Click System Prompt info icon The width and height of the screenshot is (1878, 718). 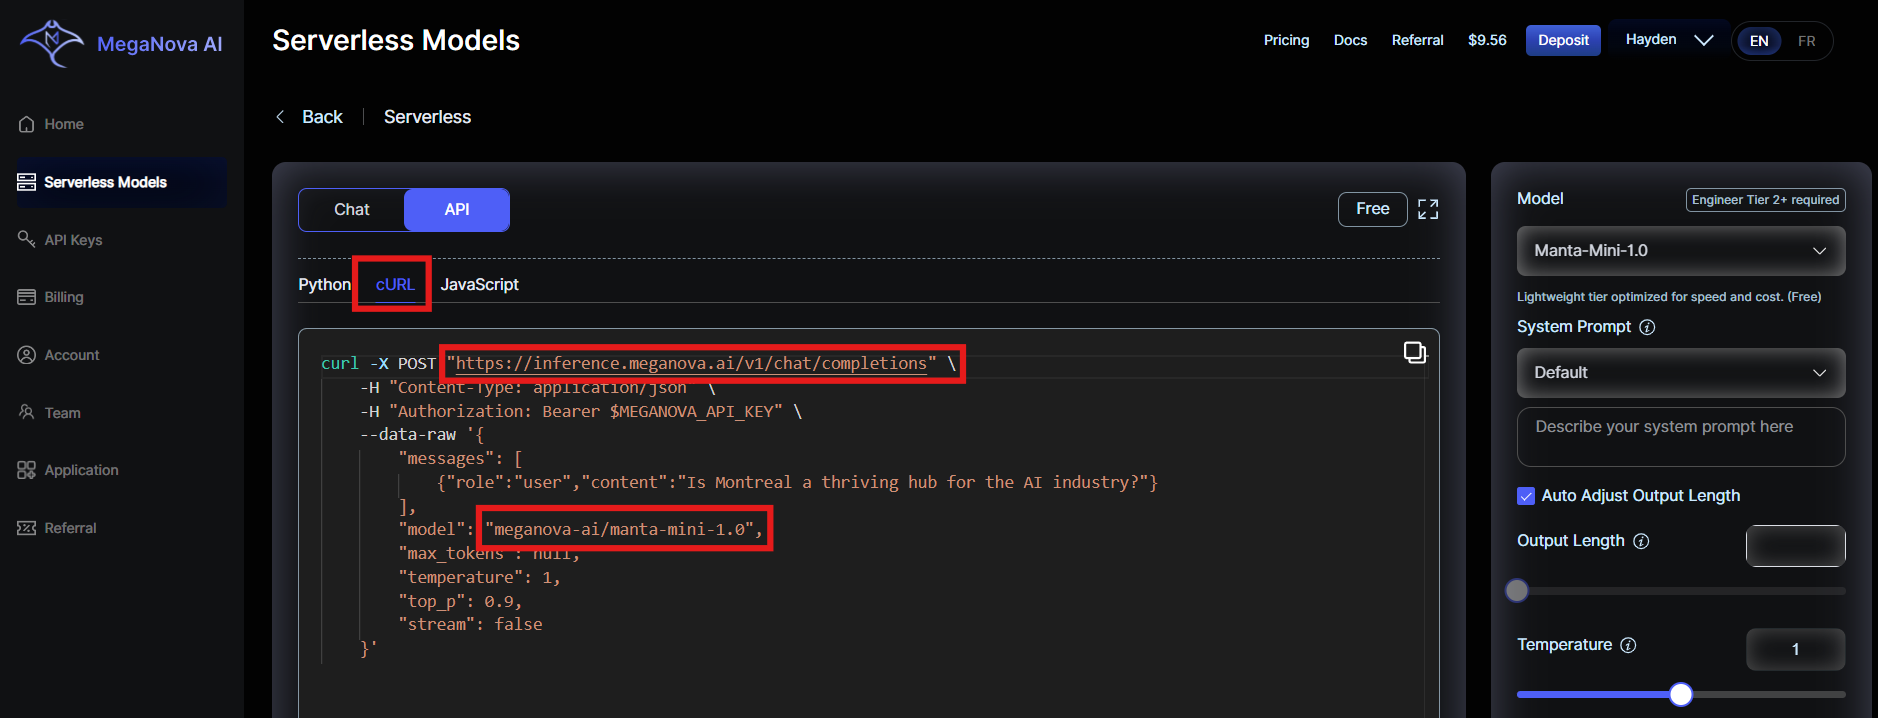[x=1647, y=327]
